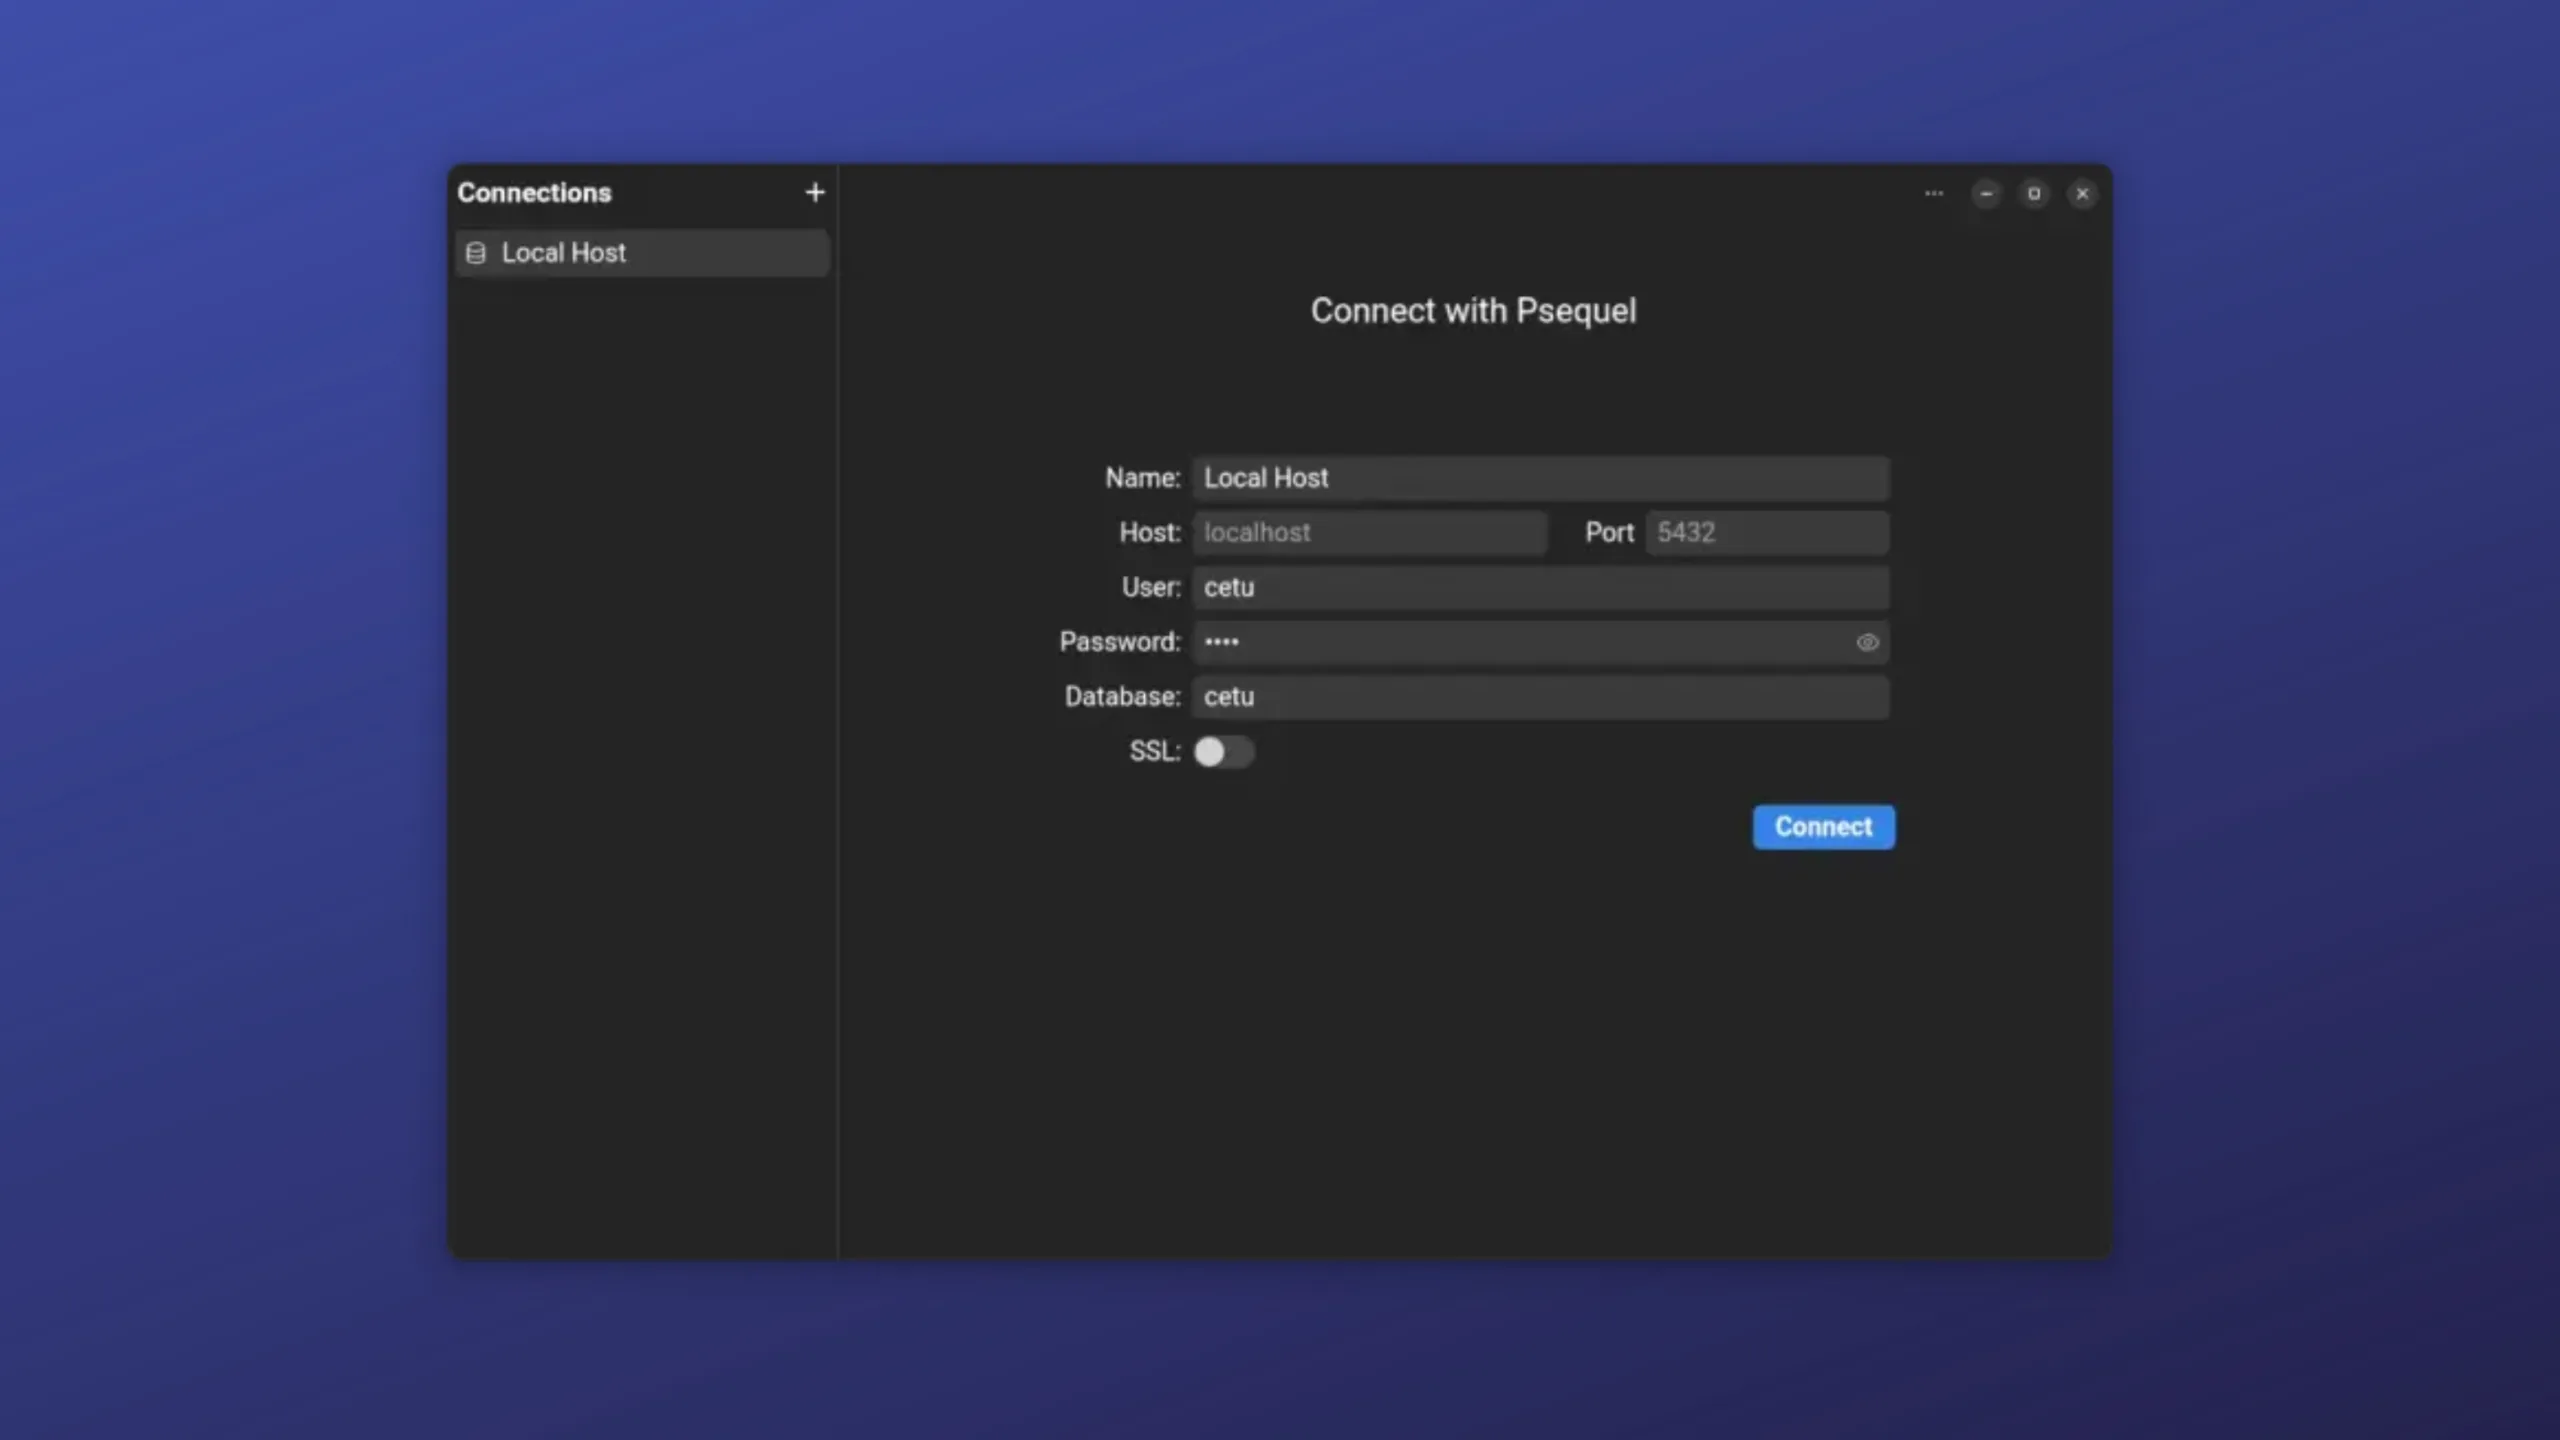This screenshot has height=1440, width=2560.
Task: Focus the User field containing cetu
Action: coord(1540,587)
